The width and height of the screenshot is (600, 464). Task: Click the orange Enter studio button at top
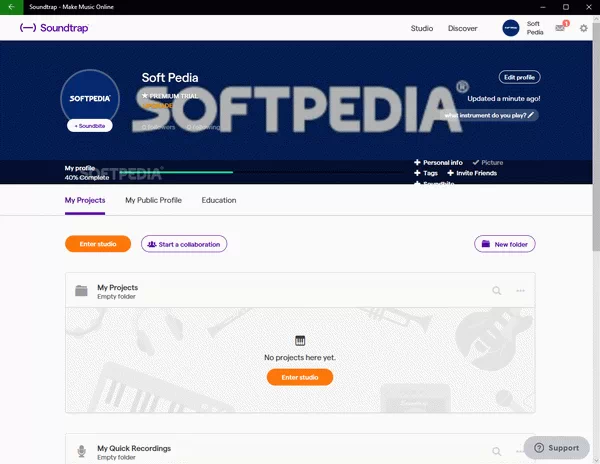click(x=98, y=244)
